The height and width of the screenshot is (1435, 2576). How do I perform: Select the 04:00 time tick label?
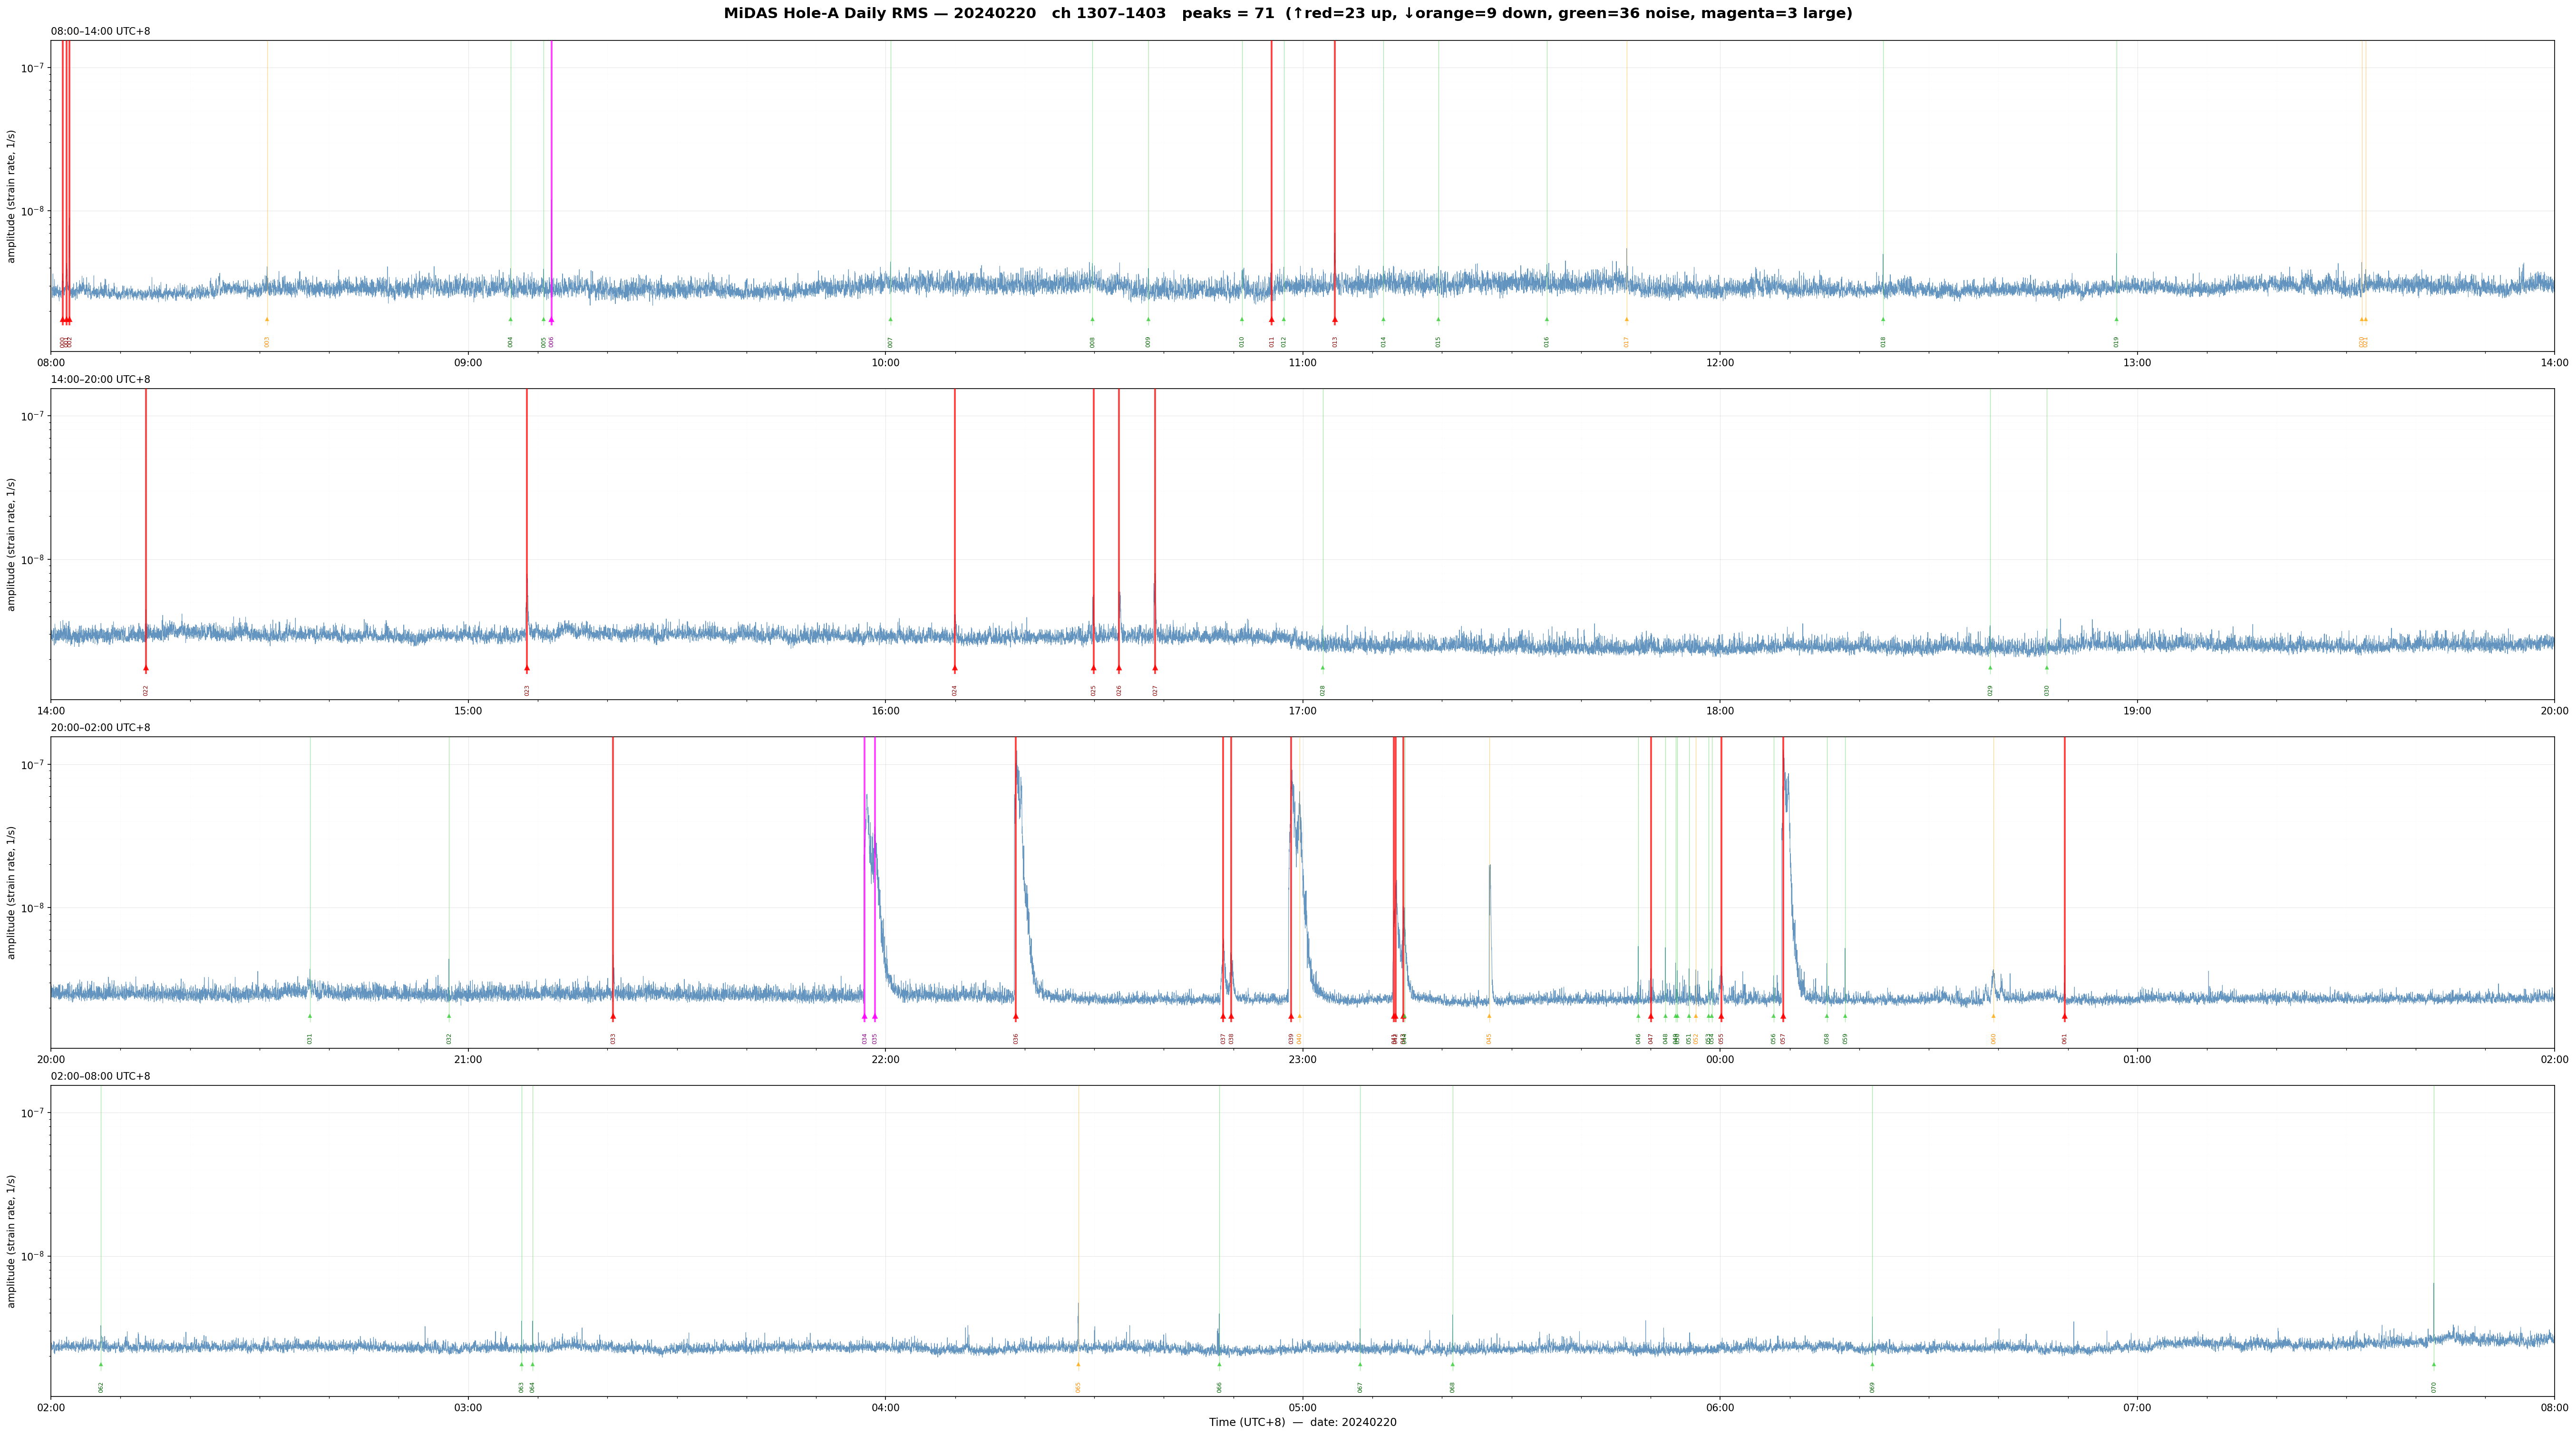pyautogui.click(x=885, y=1408)
